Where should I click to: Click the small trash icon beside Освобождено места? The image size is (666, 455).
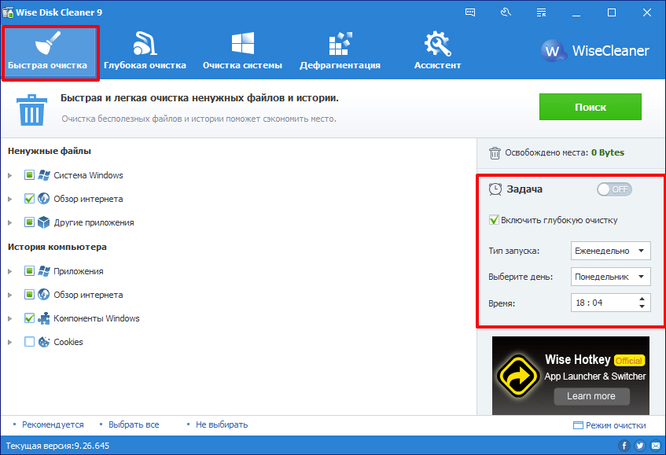click(x=494, y=153)
